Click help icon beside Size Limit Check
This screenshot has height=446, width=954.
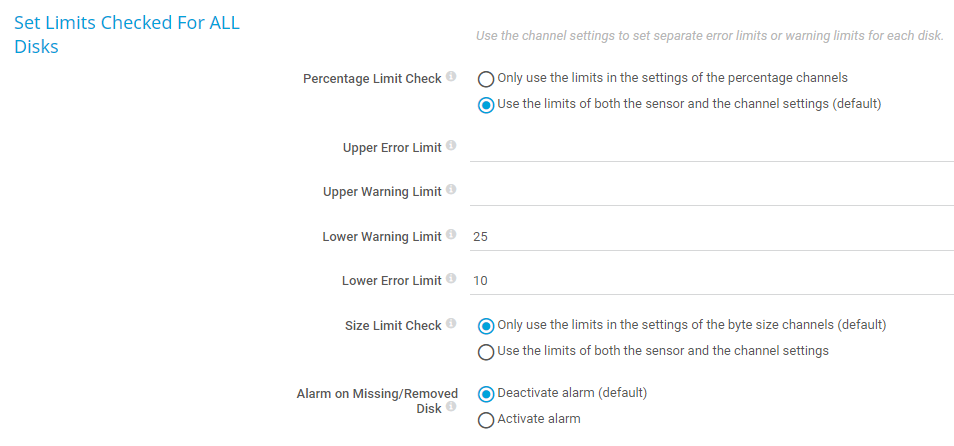451,324
